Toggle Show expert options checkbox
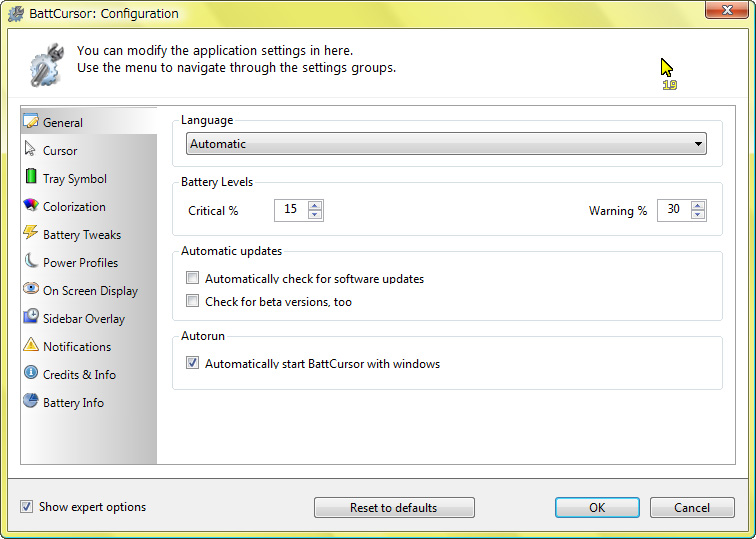 (x=27, y=506)
